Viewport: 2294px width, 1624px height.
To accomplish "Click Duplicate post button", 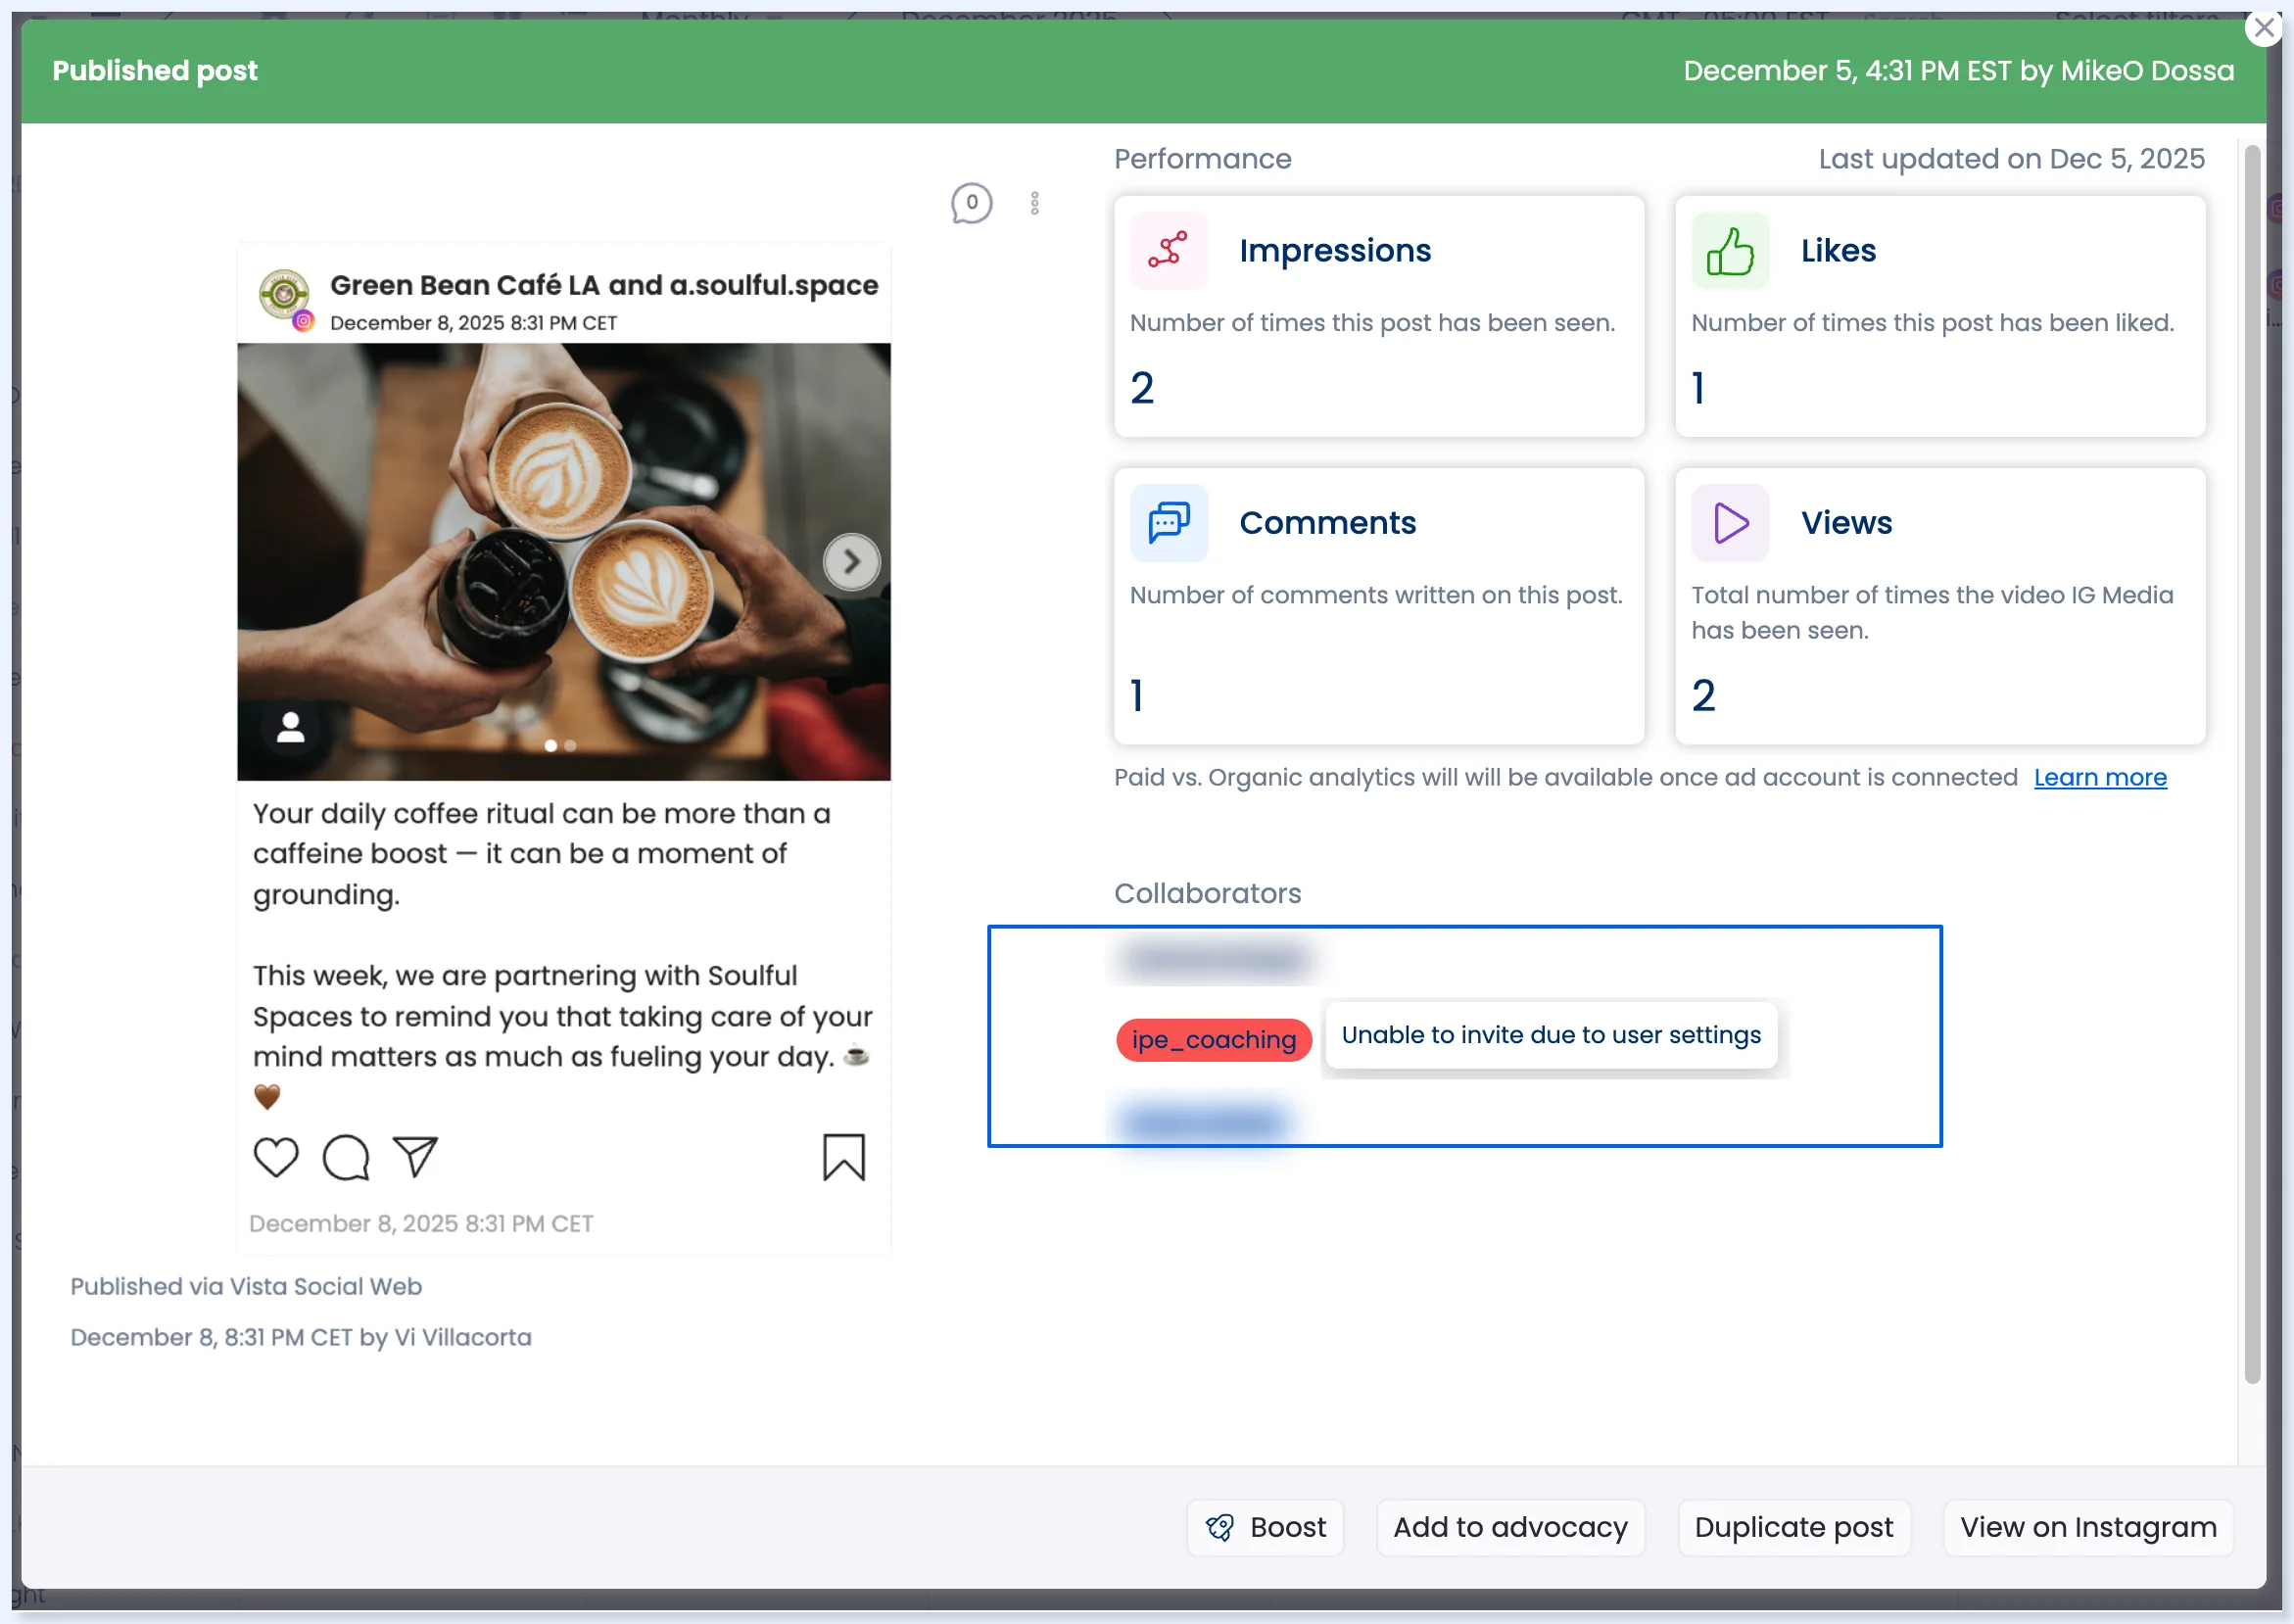I will pyautogui.click(x=1793, y=1527).
